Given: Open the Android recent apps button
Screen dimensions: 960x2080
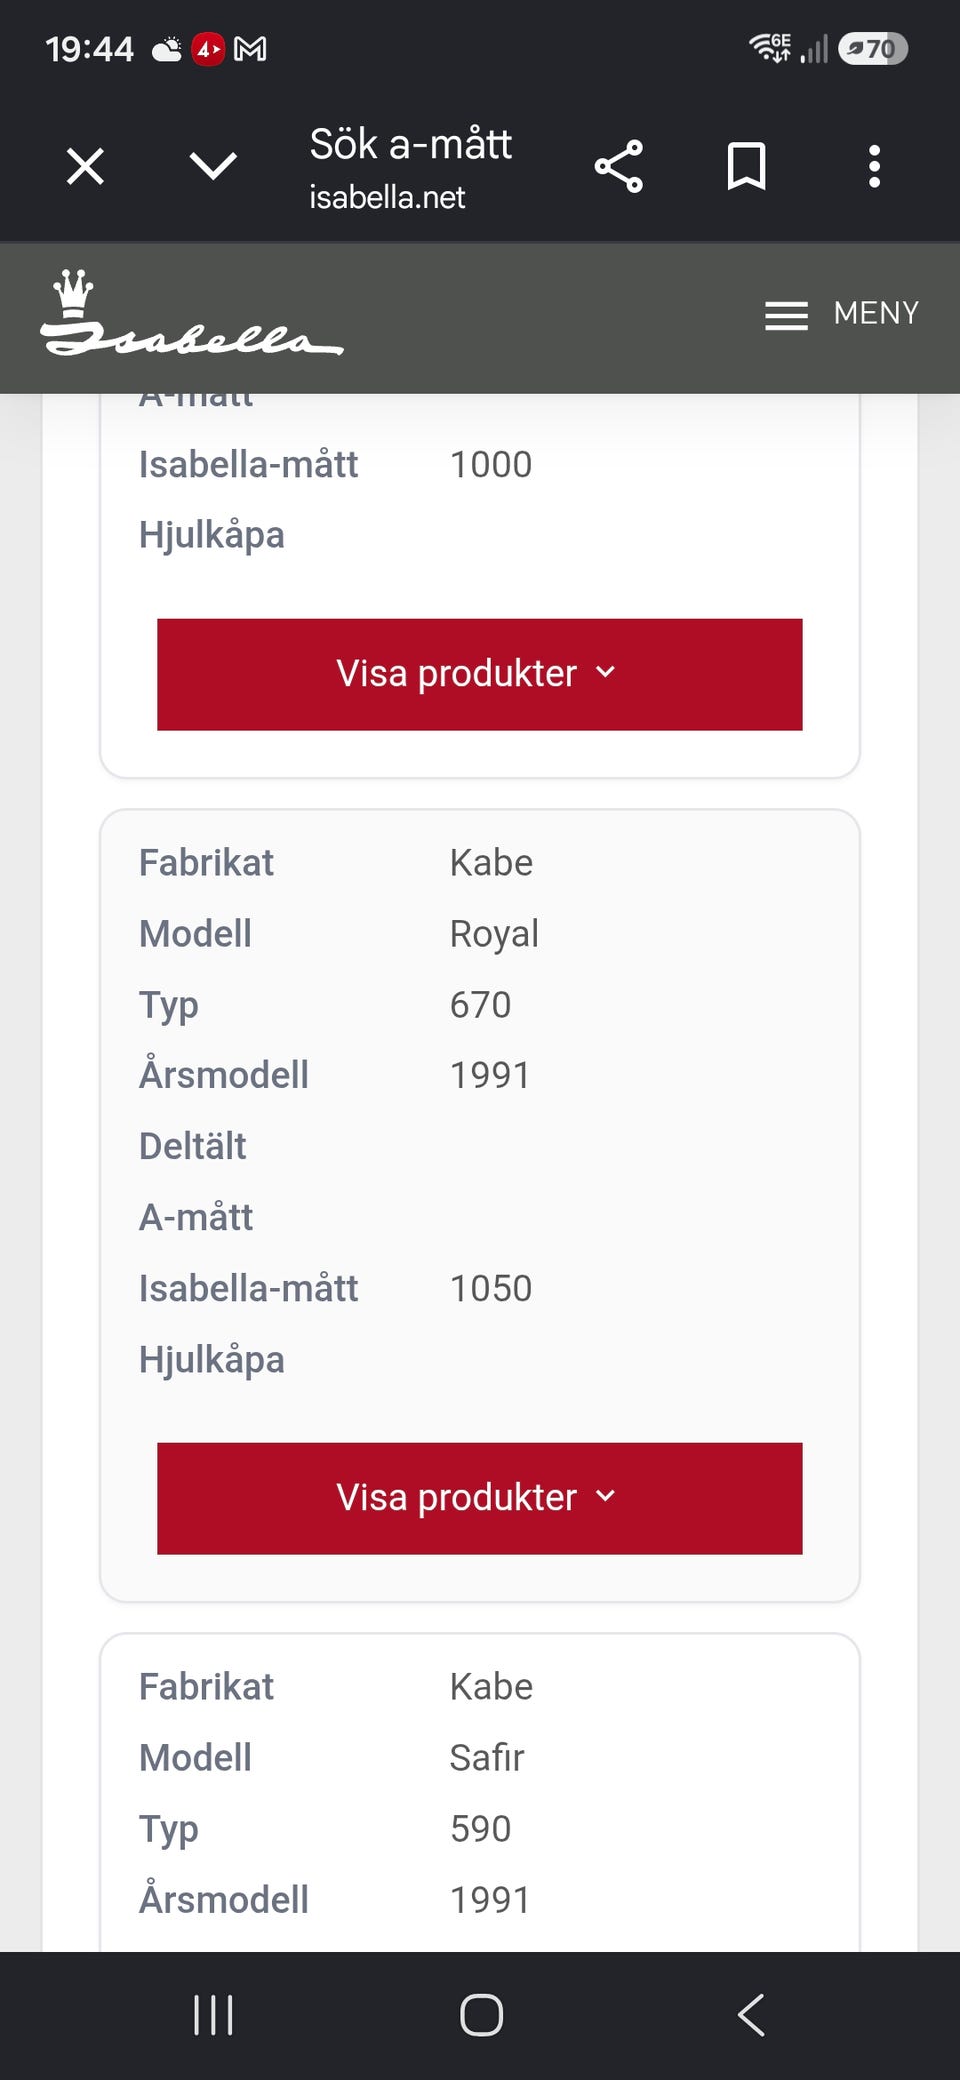Looking at the screenshot, I should 213,2015.
